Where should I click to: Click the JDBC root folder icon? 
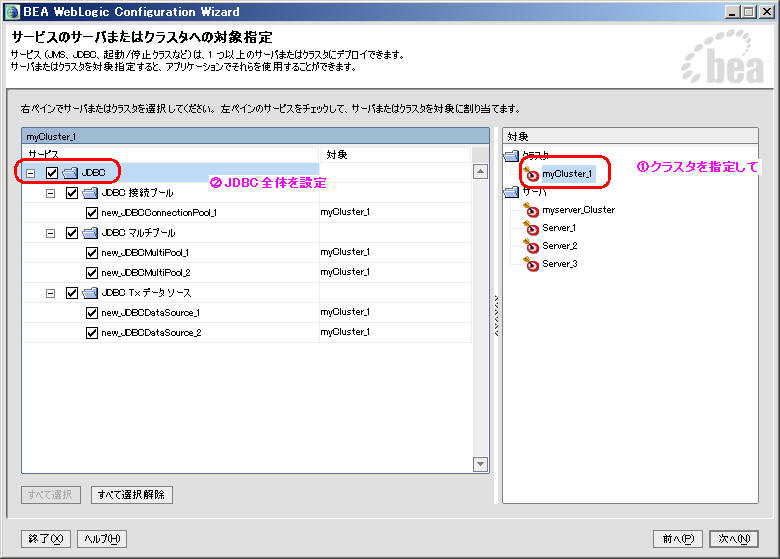coord(70,173)
